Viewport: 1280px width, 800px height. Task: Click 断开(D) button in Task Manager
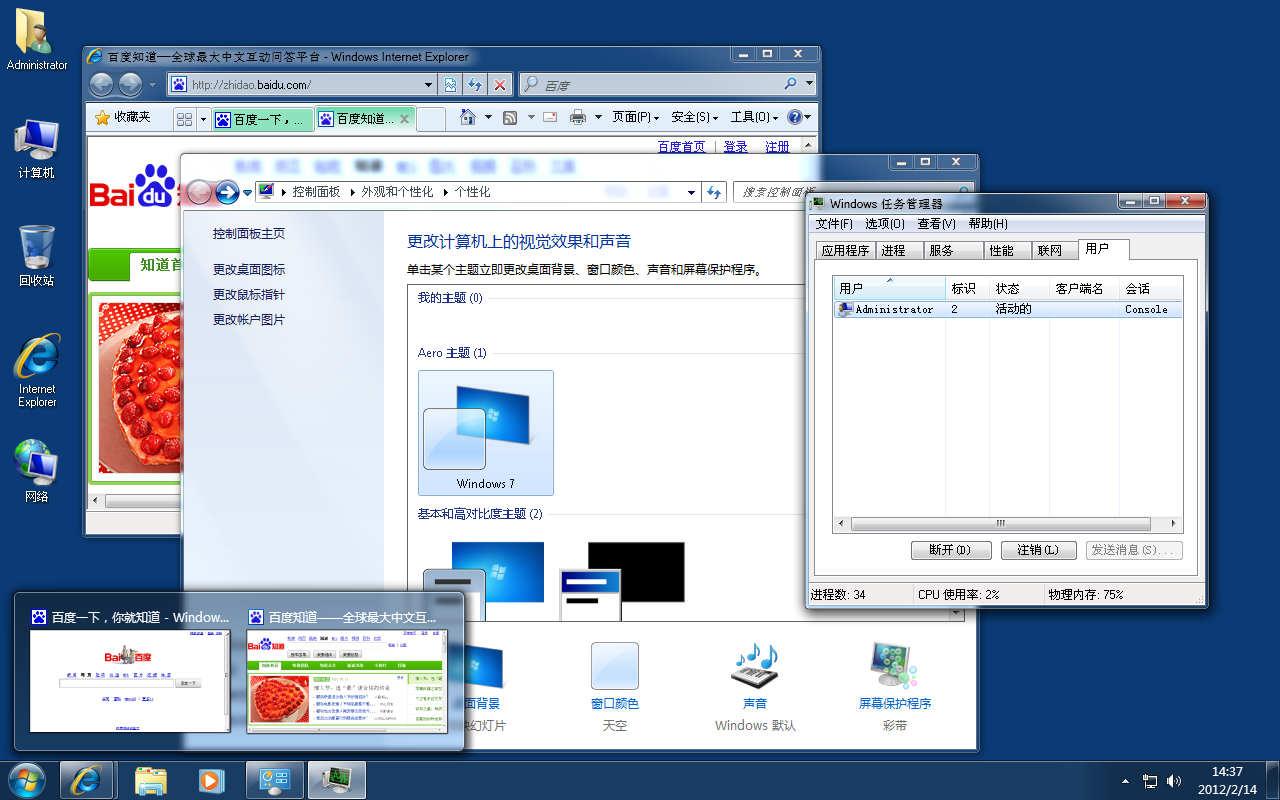tap(951, 550)
